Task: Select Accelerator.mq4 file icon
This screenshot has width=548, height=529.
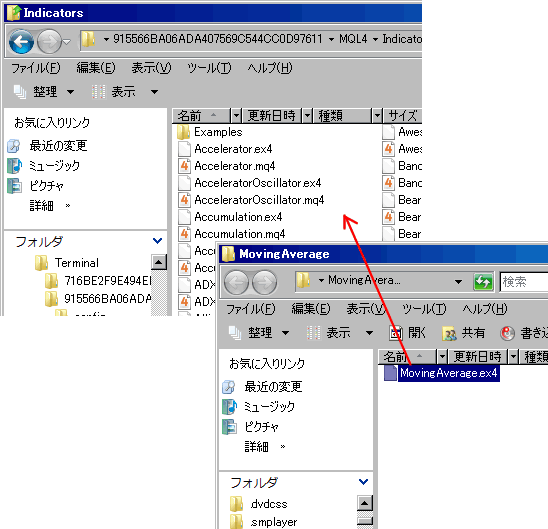Action: tap(184, 166)
